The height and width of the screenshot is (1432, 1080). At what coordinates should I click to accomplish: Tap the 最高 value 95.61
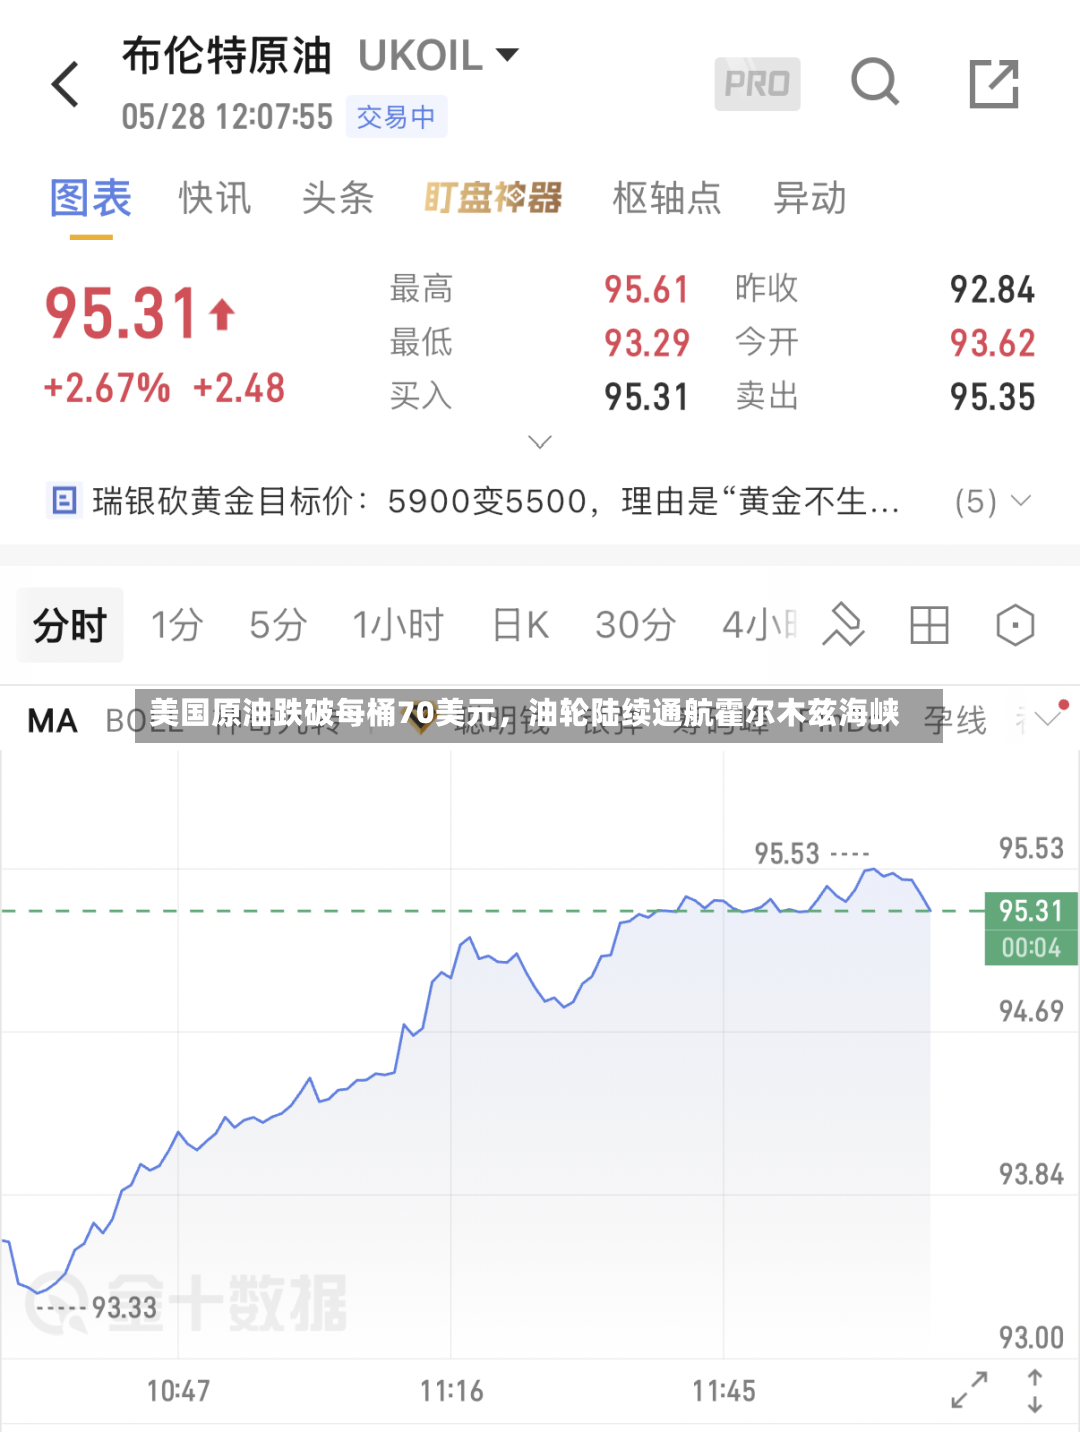tap(646, 290)
